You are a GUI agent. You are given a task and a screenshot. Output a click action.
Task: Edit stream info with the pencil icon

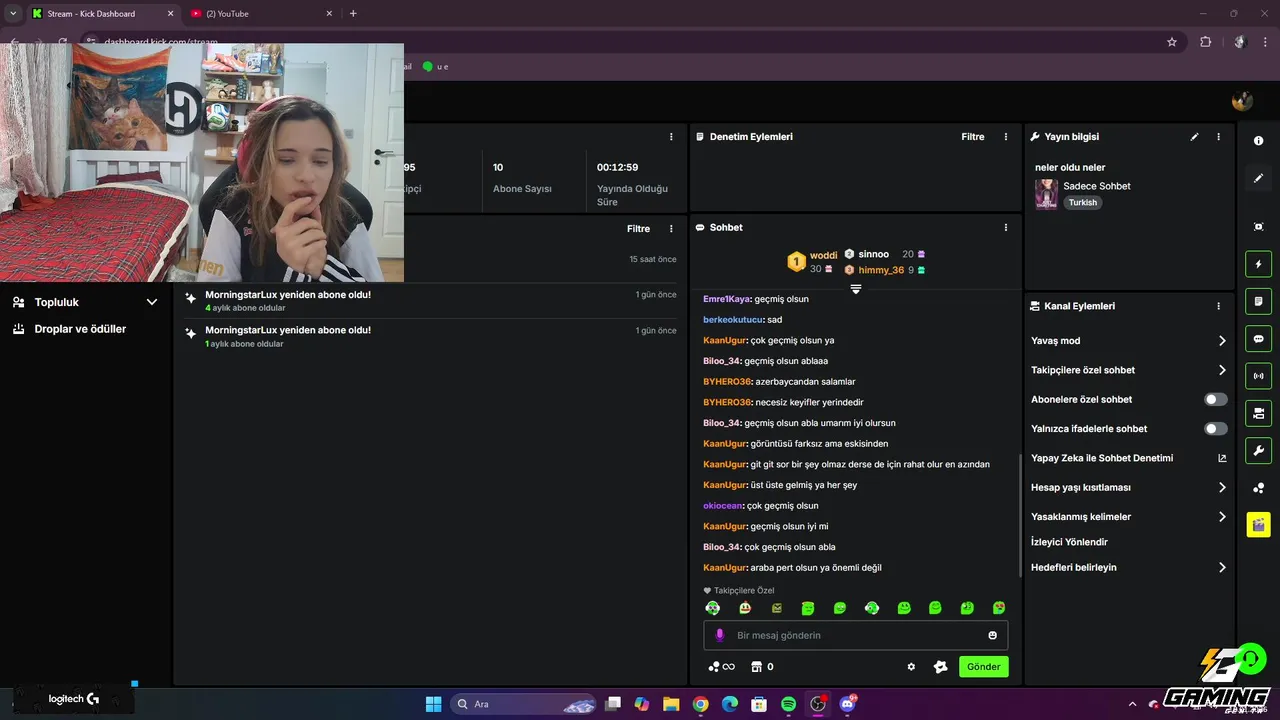tap(1194, 137)
